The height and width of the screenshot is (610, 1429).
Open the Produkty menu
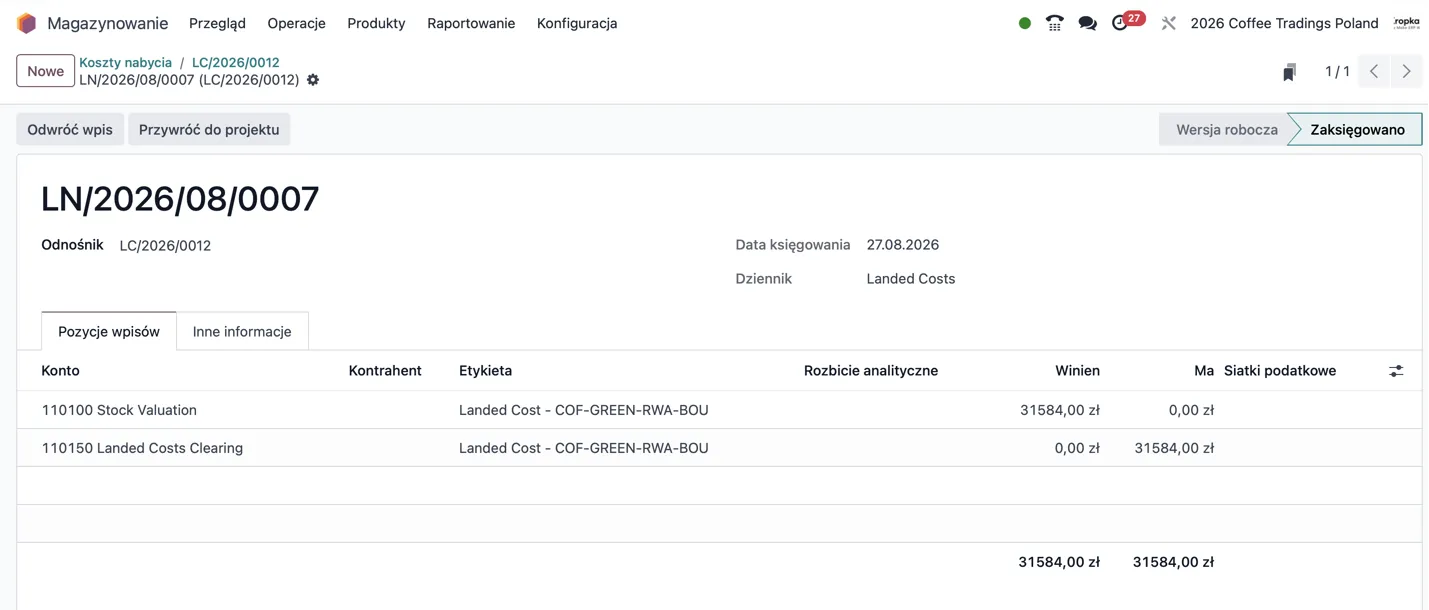tap(376, 23)
